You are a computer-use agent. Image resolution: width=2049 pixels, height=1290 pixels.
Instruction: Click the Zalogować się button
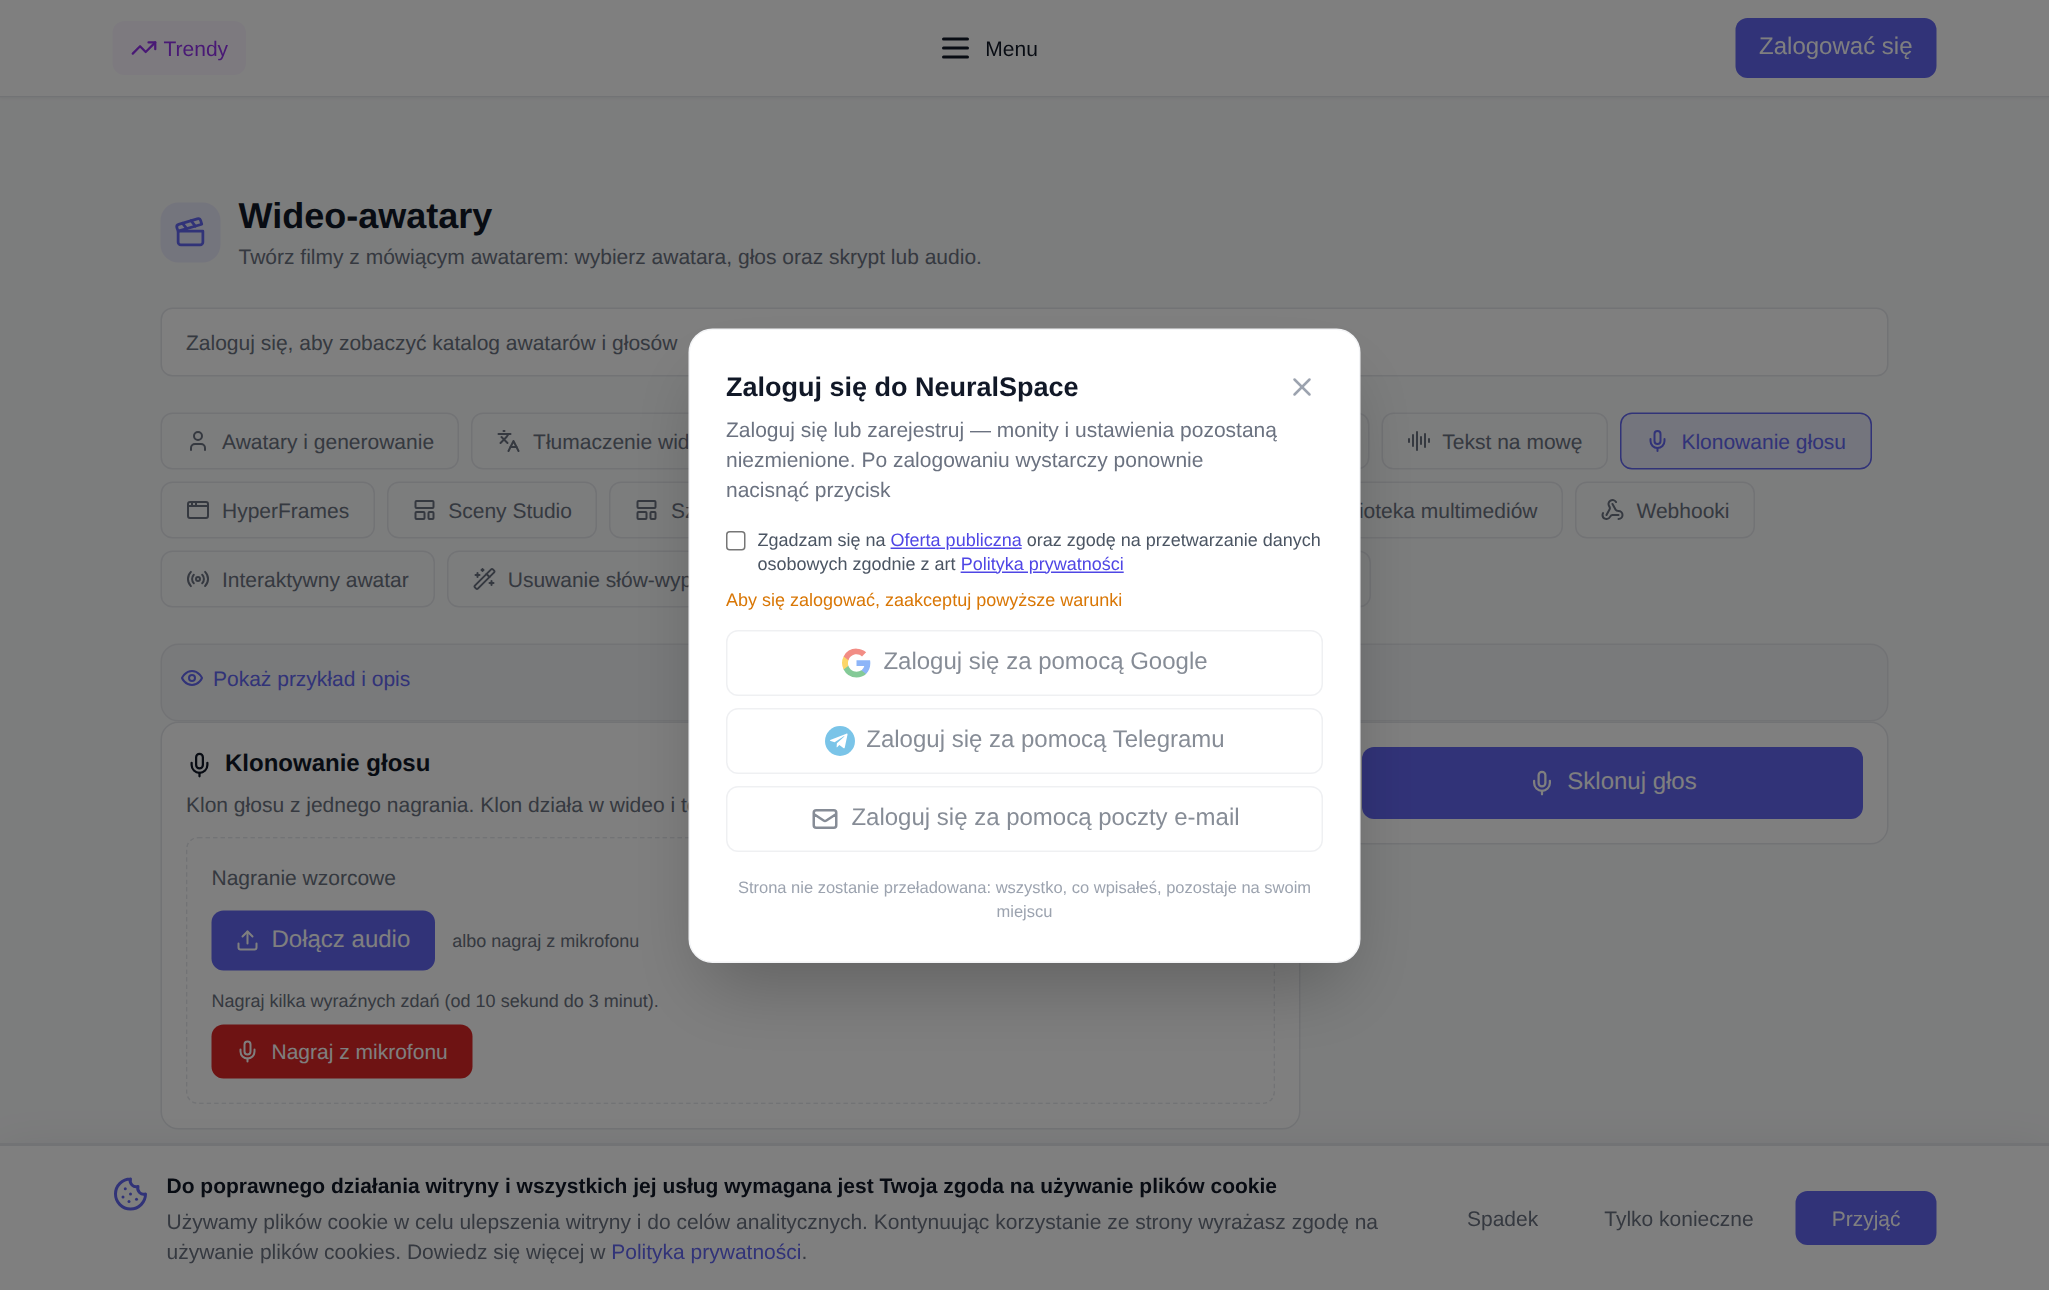1836,47
